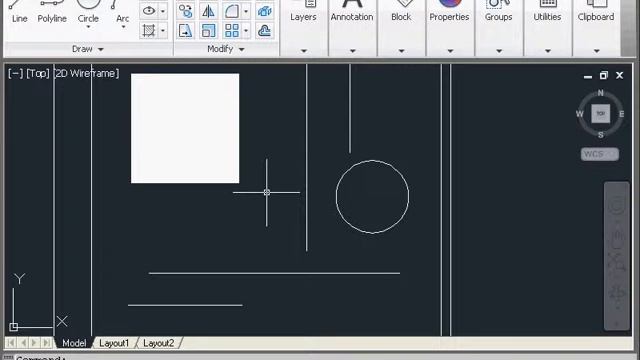Image resolution: width=640 pixels, height=360 pixels.
Task: Expand the arrow below Utilities
Action: pos(548,51)
